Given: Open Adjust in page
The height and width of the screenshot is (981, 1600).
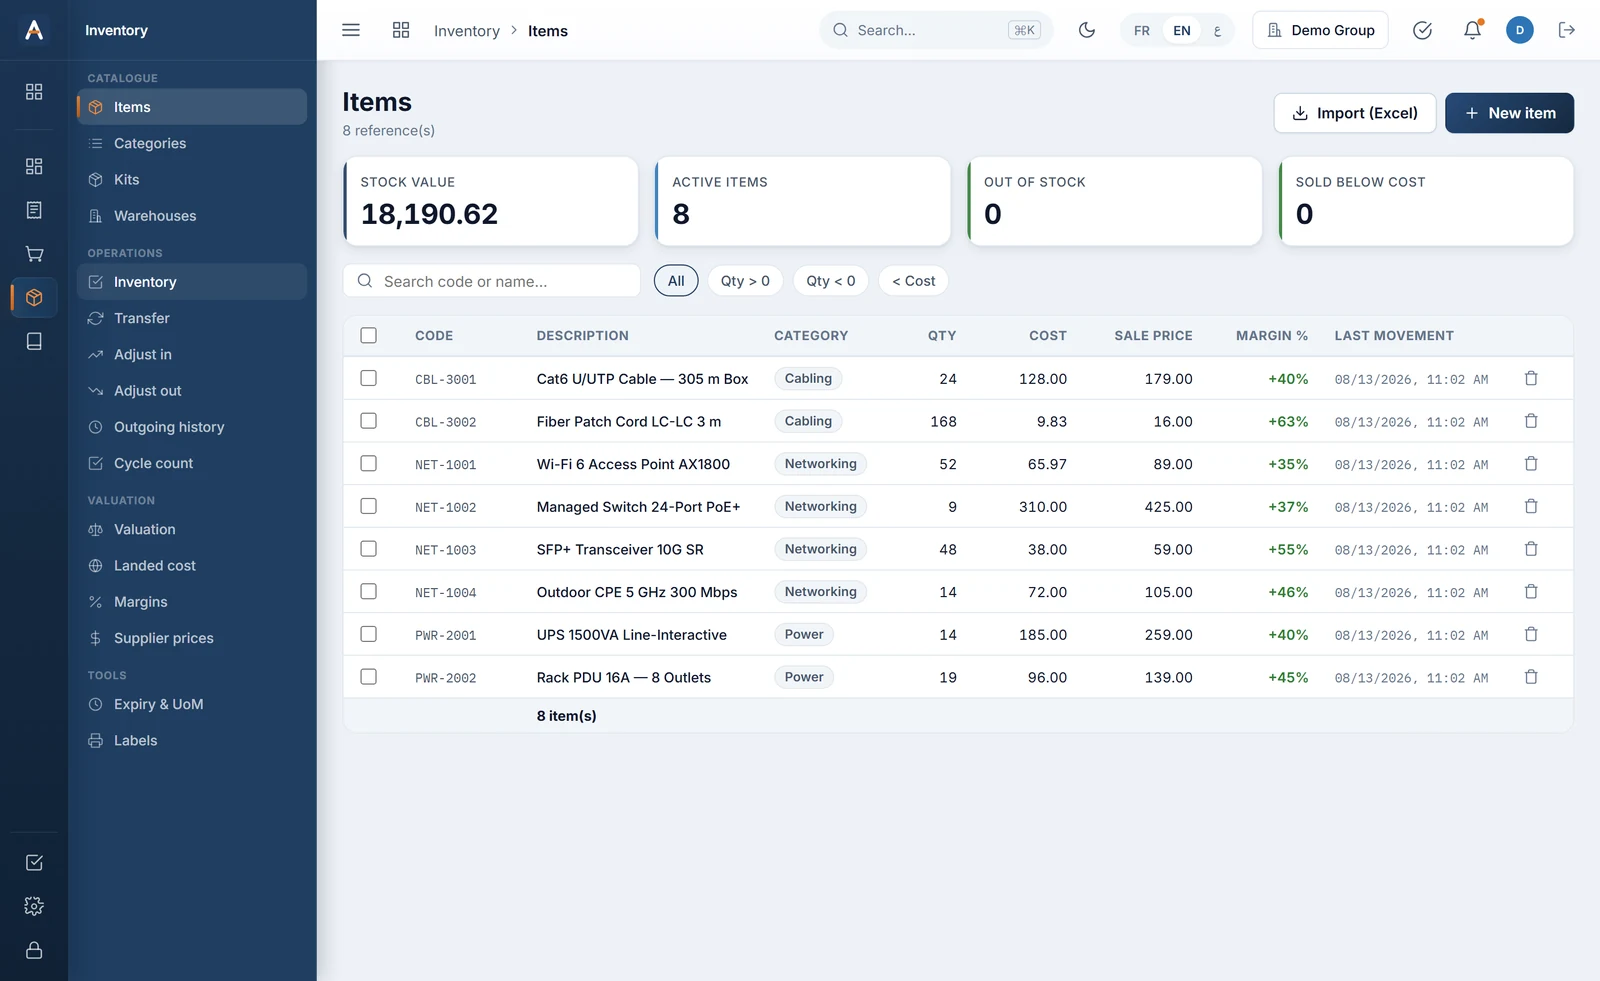Looking at the screenshot, I should (192, 354).
